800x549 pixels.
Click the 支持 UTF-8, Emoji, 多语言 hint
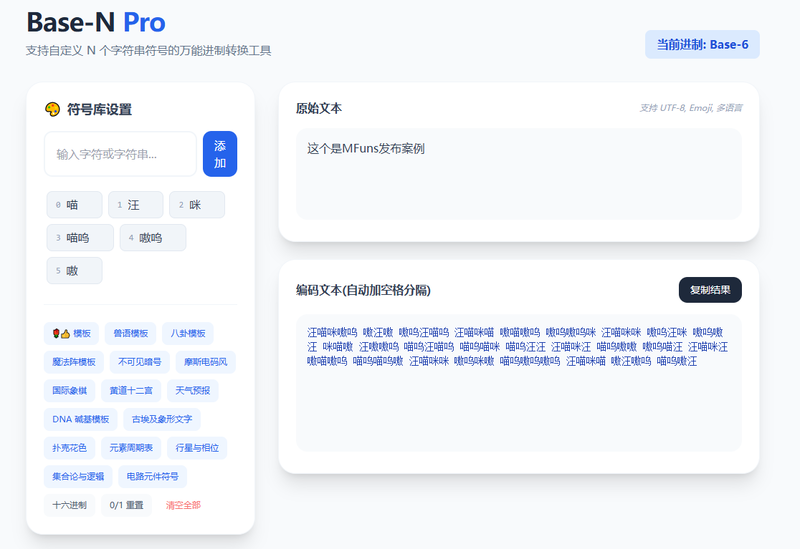click(691, 108)
